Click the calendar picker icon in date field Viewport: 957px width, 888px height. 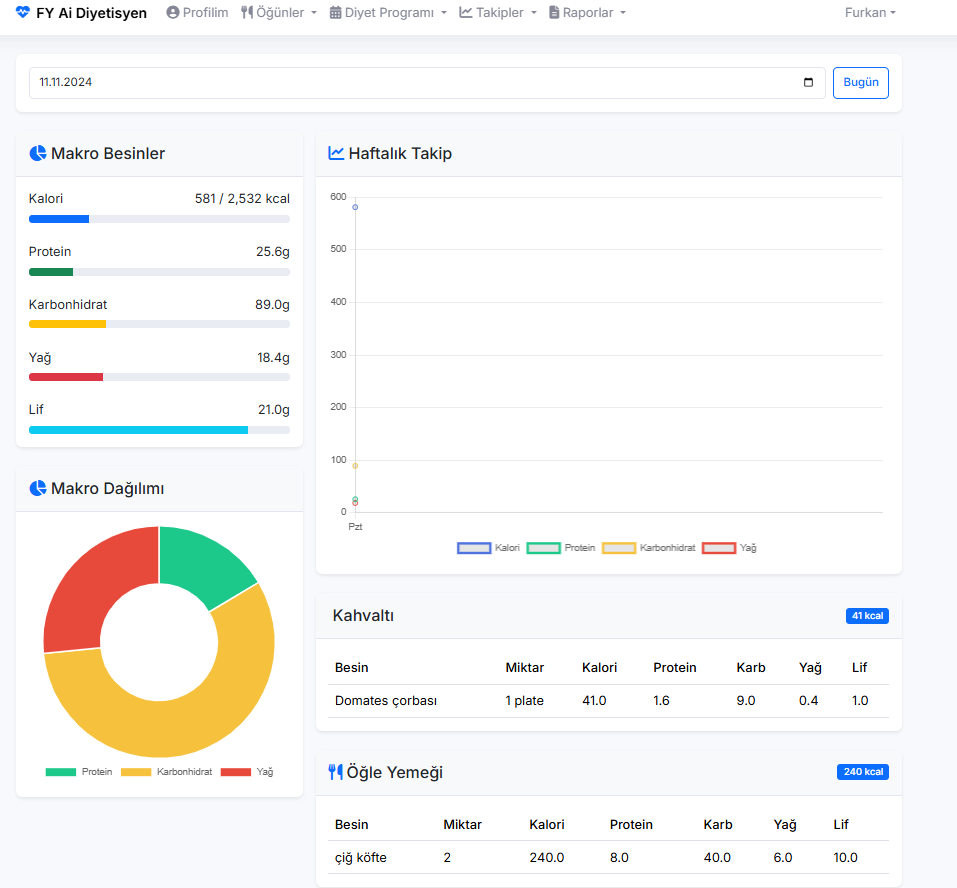808,82
